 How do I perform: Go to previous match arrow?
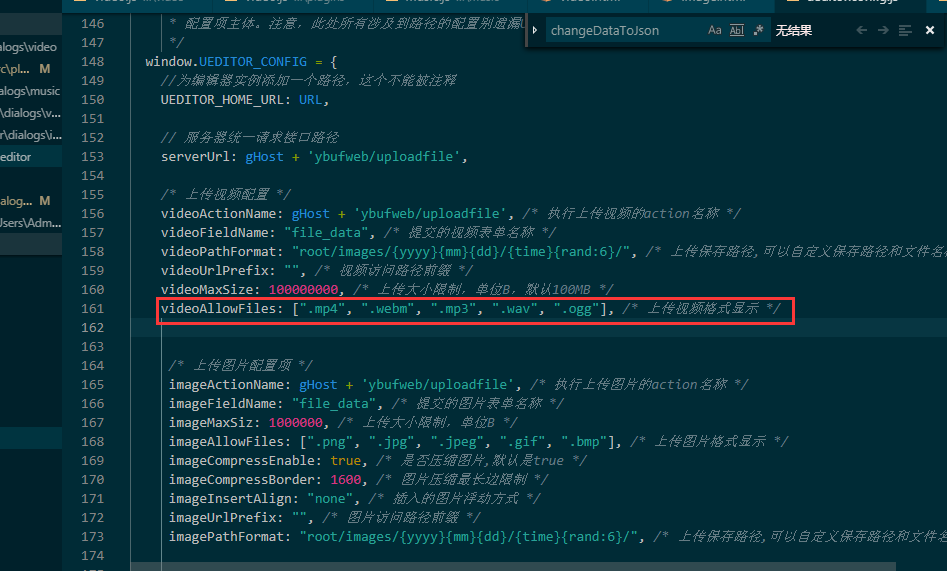(x=862, y=30)
